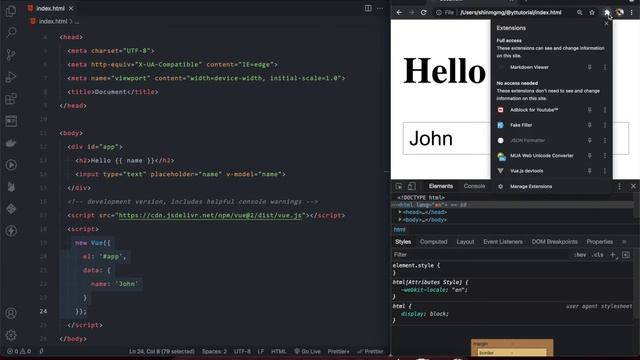The width and height of the screenshot is (640, 360).
Task: Pin the Vue.js devtools extension
Action: pos(589,171)
